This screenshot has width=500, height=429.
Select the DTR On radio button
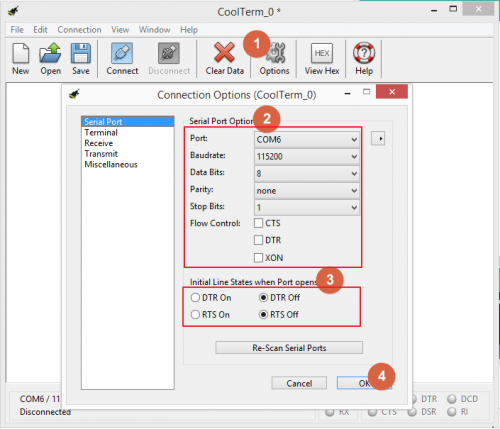(x=195, y=297)
